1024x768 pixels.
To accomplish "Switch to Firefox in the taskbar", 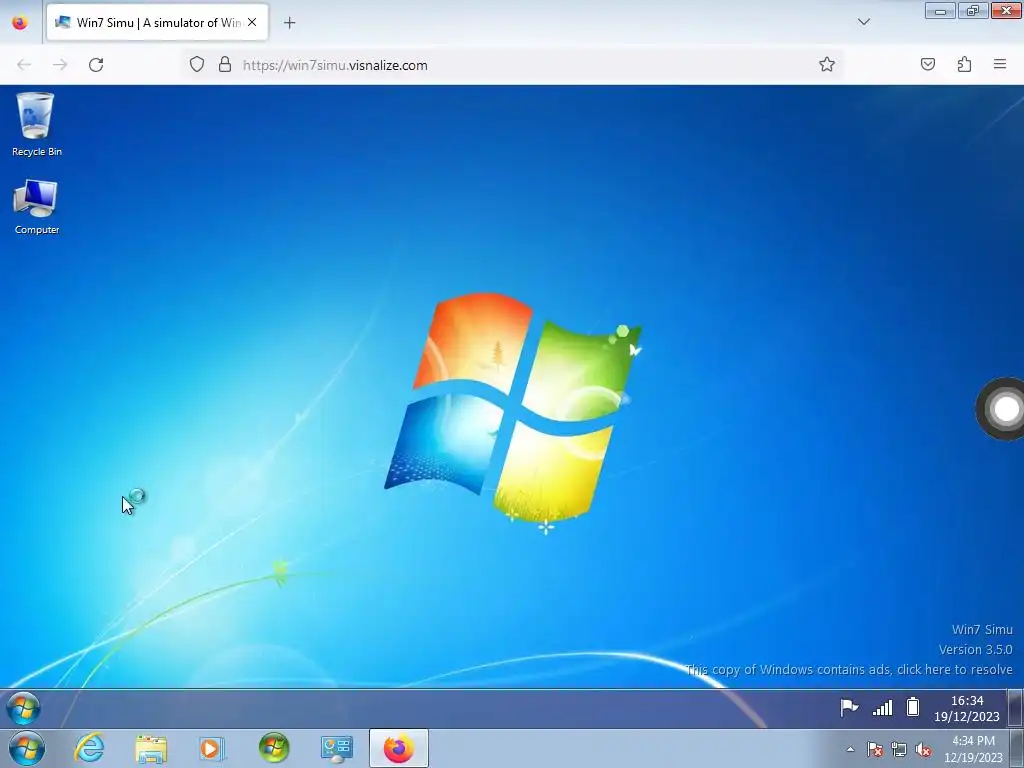I will [398, 748].
